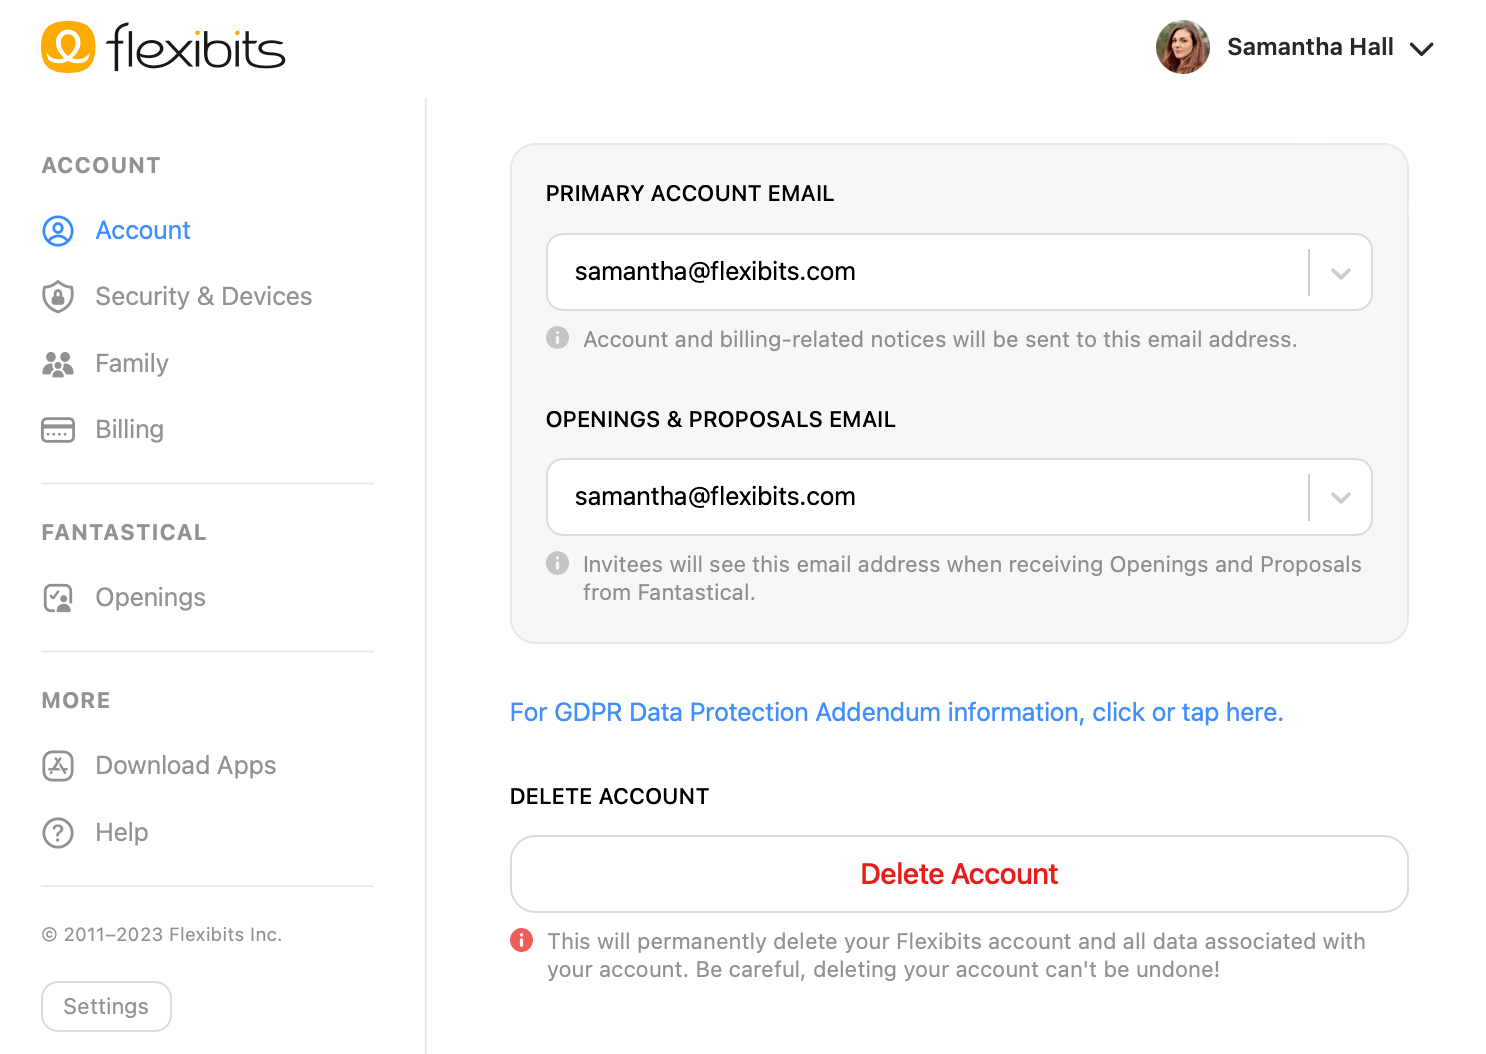1486x1054 pixels.
Task: Click the Flexibits orange logo icon
Action: pos(68,47)
